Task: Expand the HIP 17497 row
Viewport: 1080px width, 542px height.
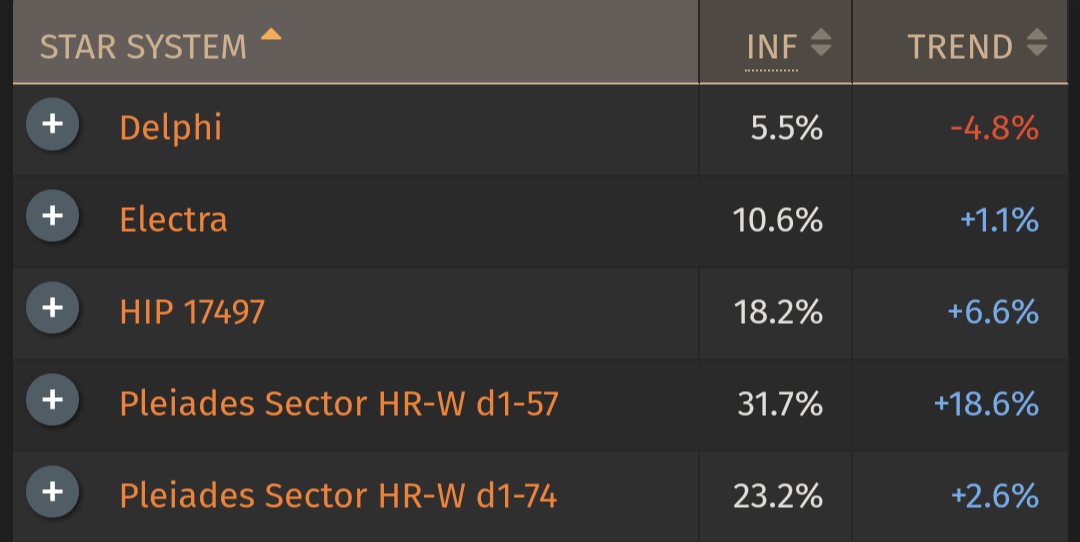Action: coord(52,307)
